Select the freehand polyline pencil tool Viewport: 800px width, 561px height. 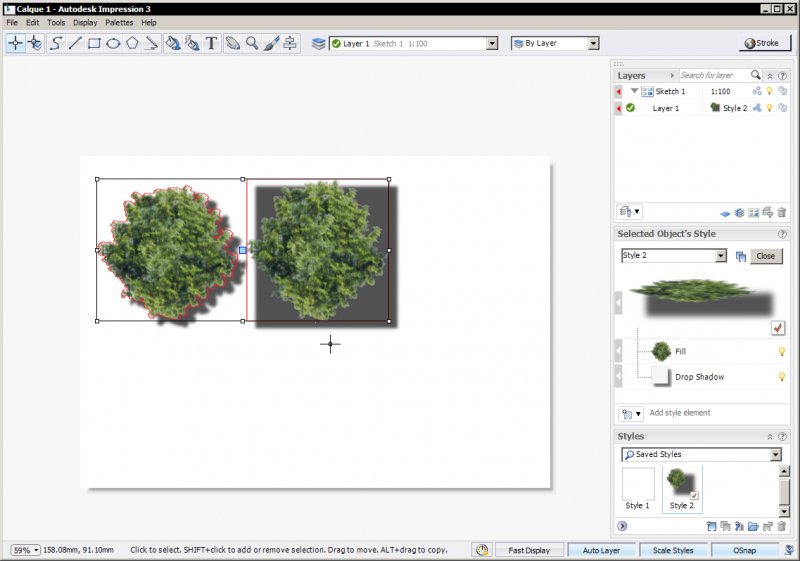coord(152,43)
